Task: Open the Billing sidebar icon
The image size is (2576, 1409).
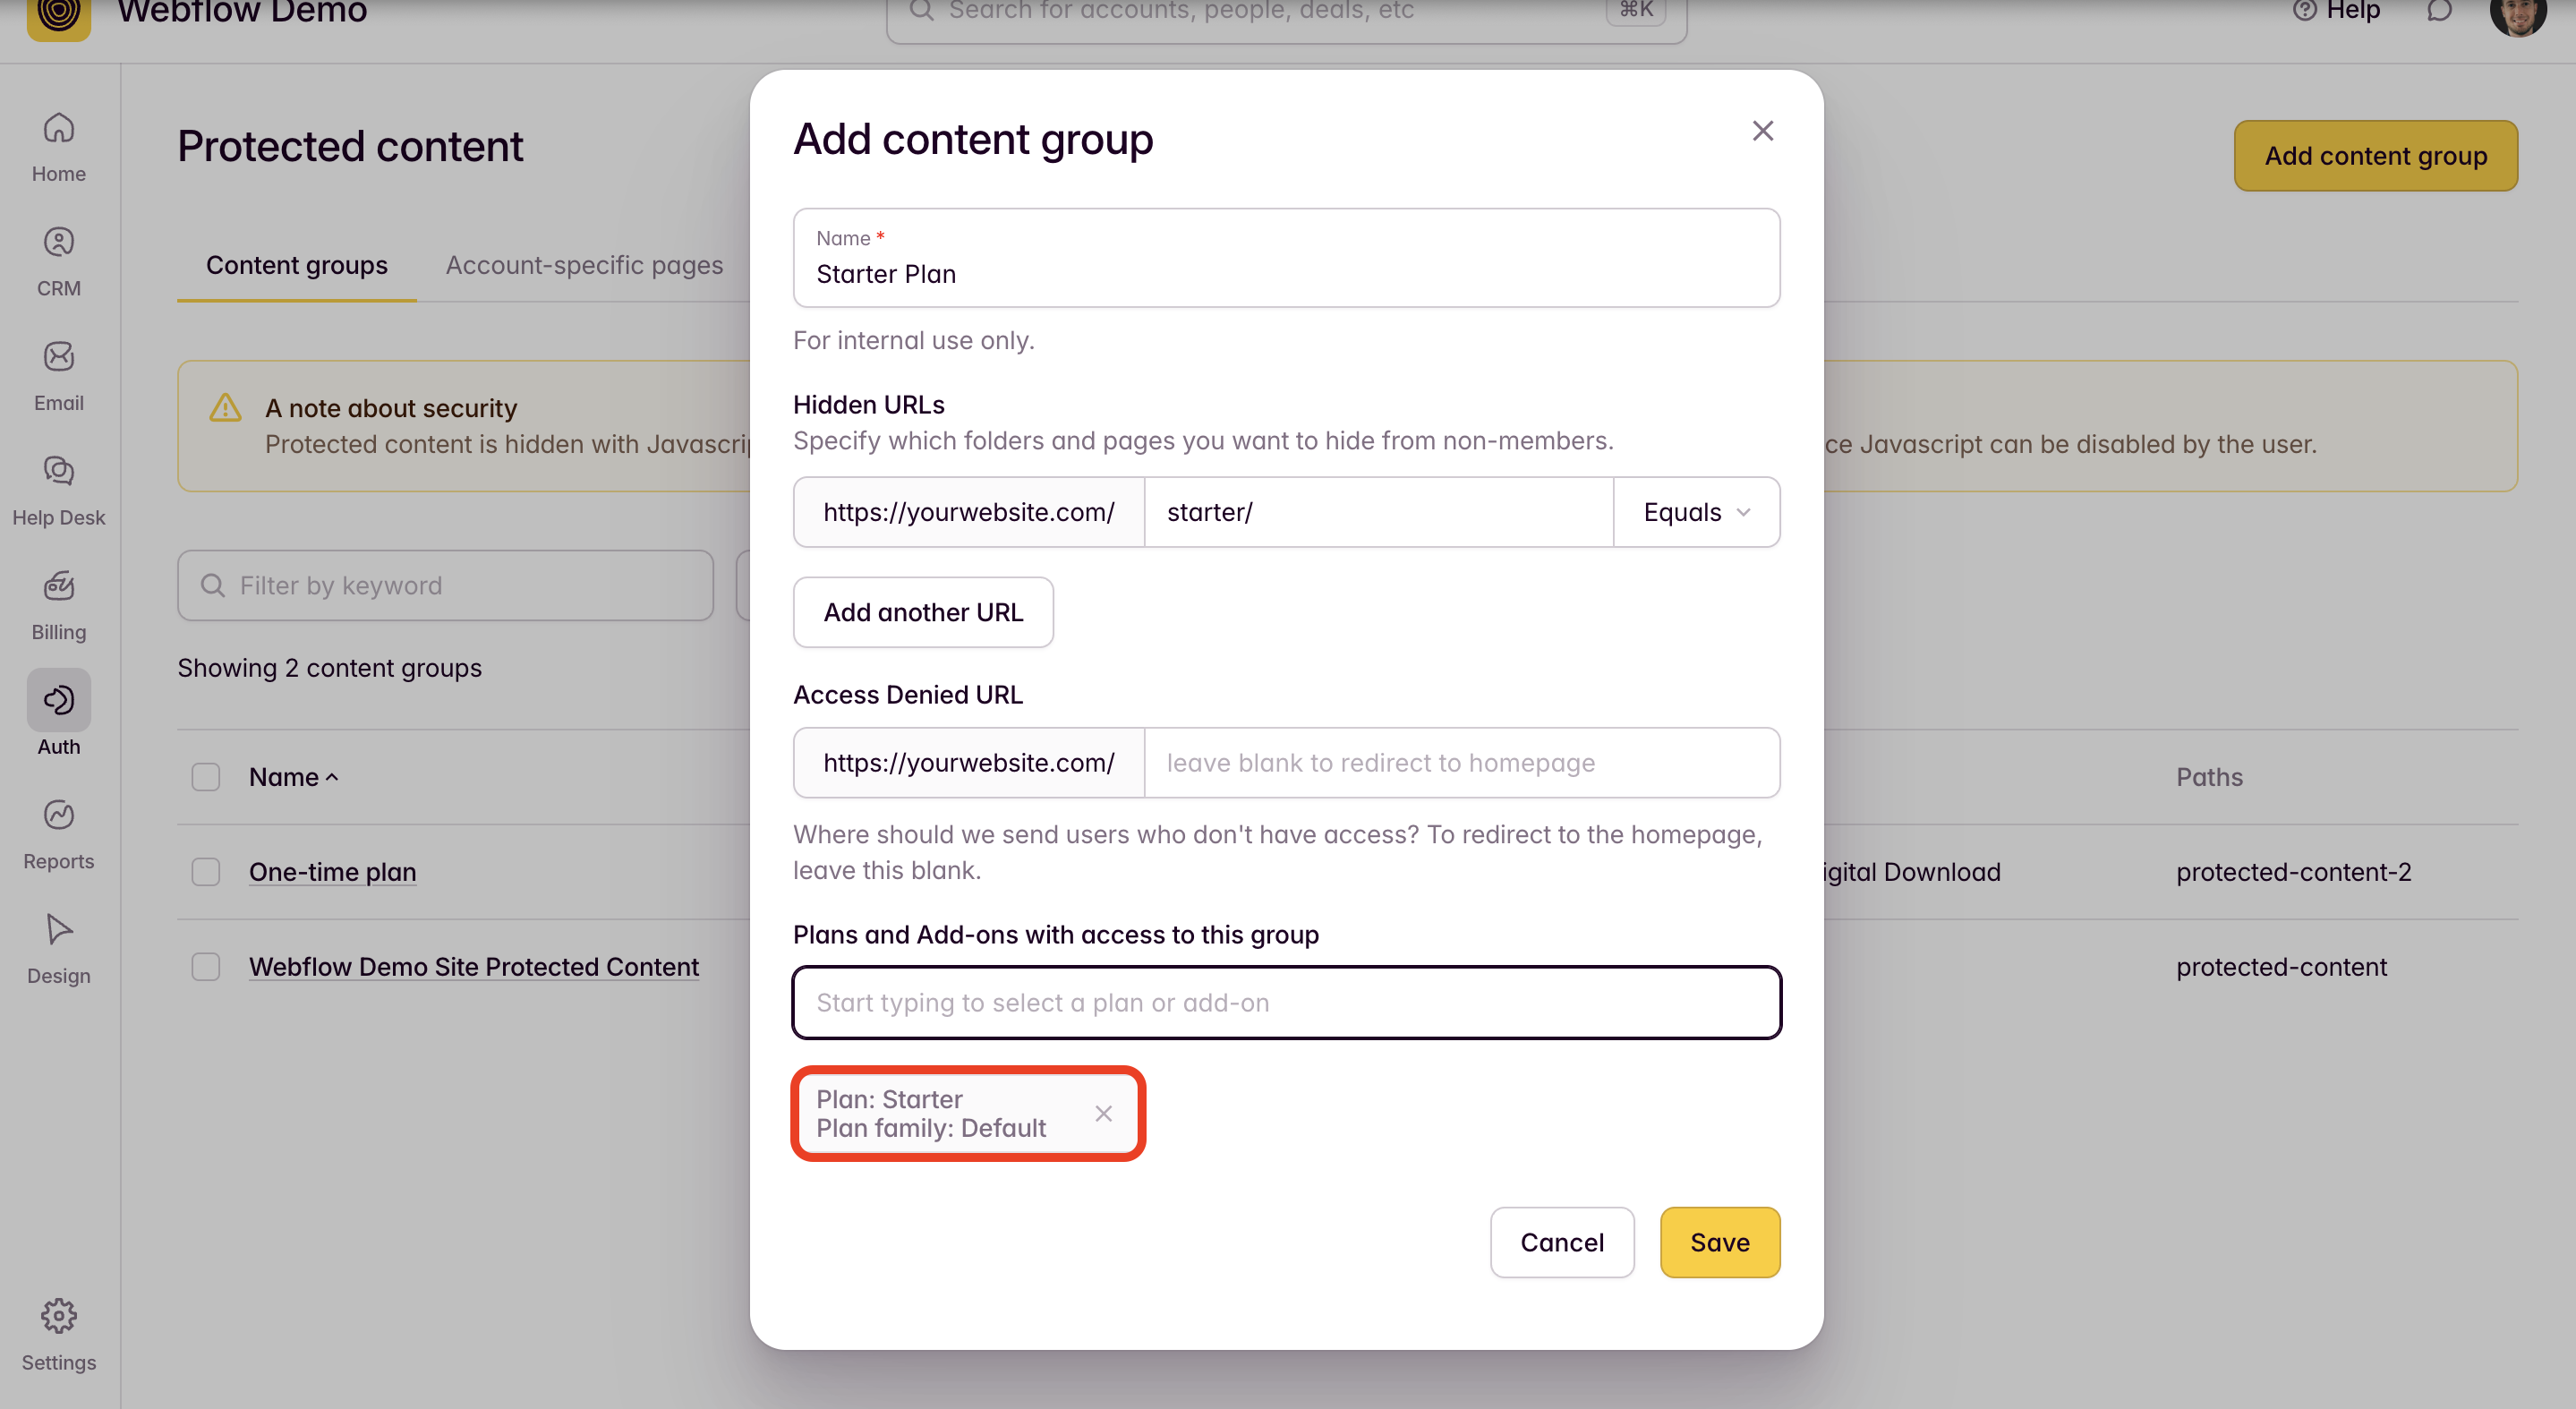Action: click(x=58, y=604)
